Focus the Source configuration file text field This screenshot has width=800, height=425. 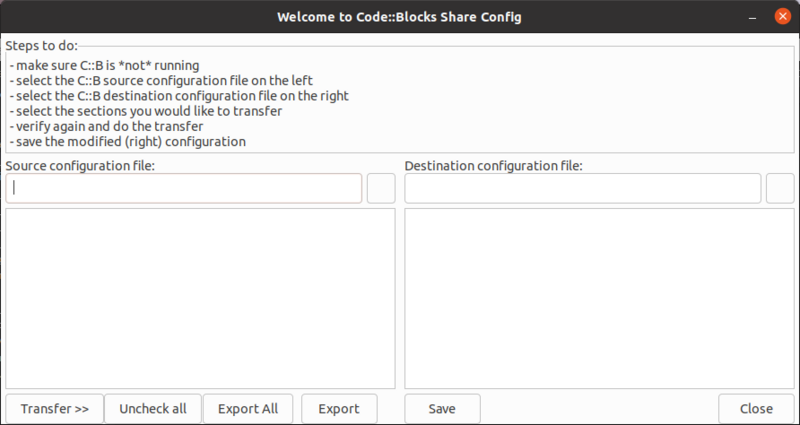(x=184, y=188)
